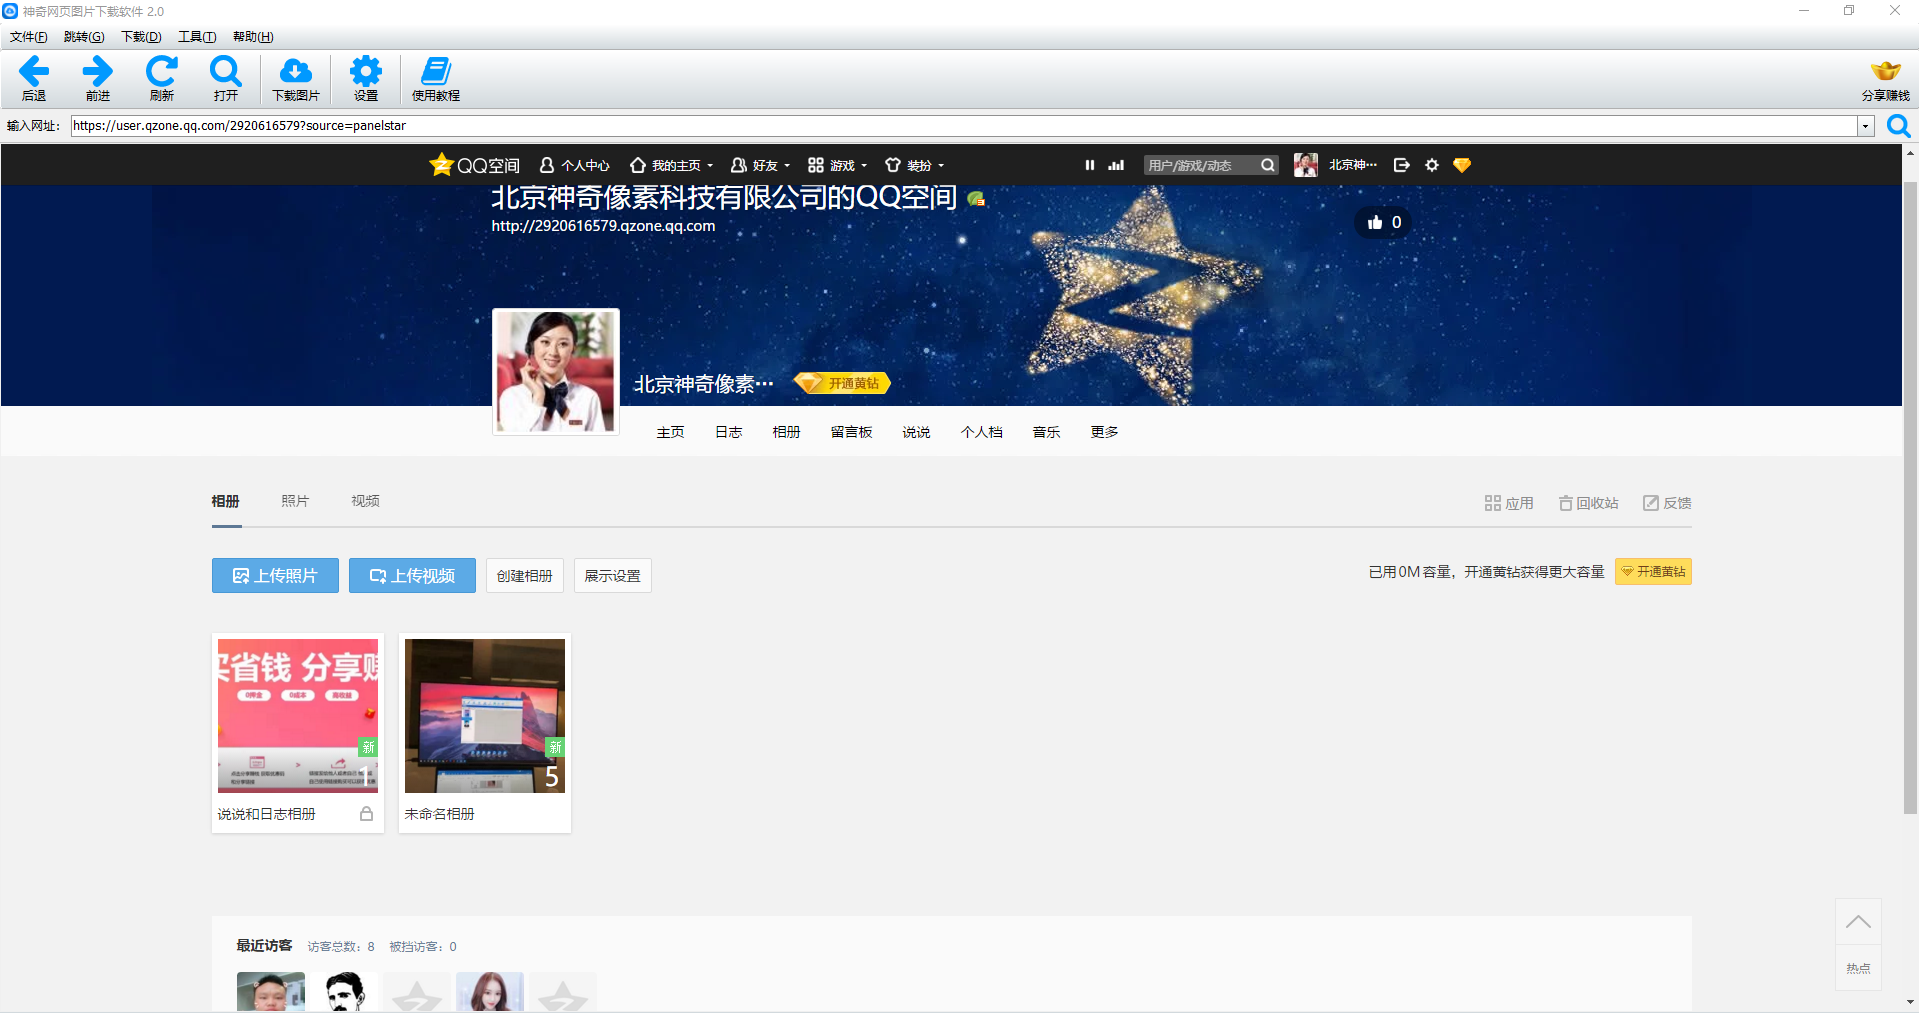Viewport: 1919px width, 1013px height.
Task: Open 设置 gear in toolbar
Action: (366, 78)
